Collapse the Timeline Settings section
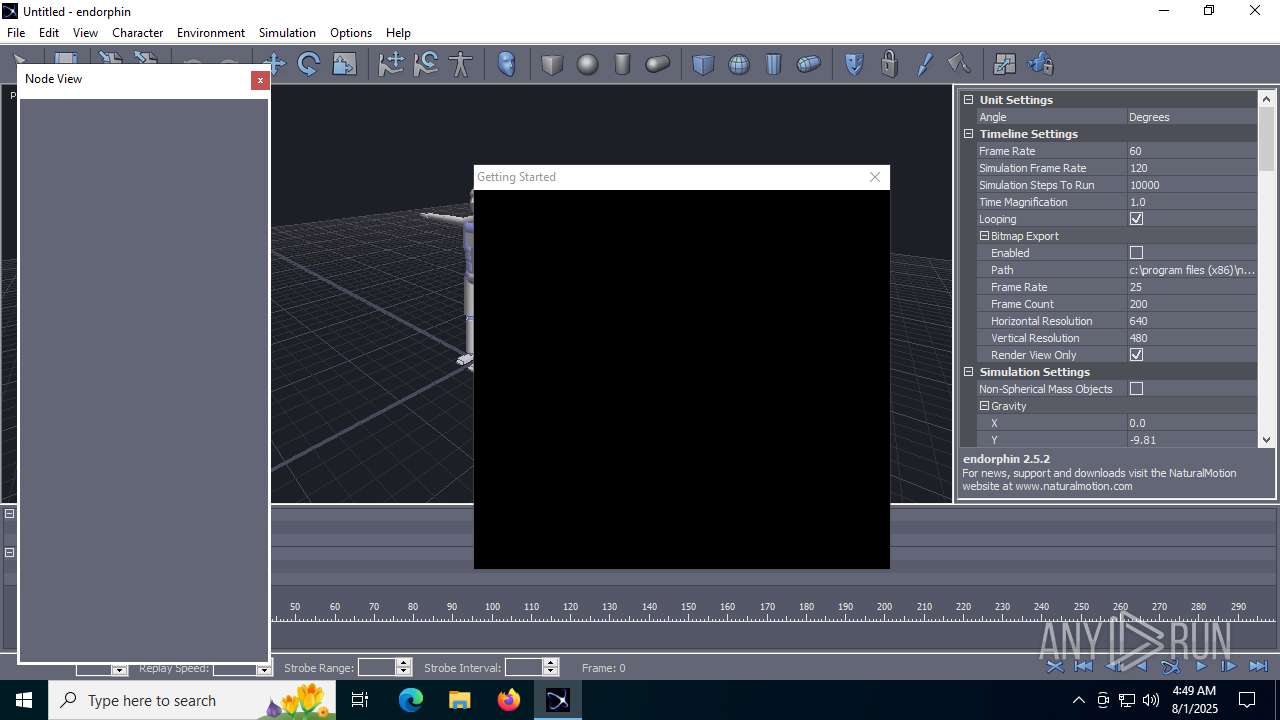This screenshot has height=720, width=1280. (x=968, y=134)
